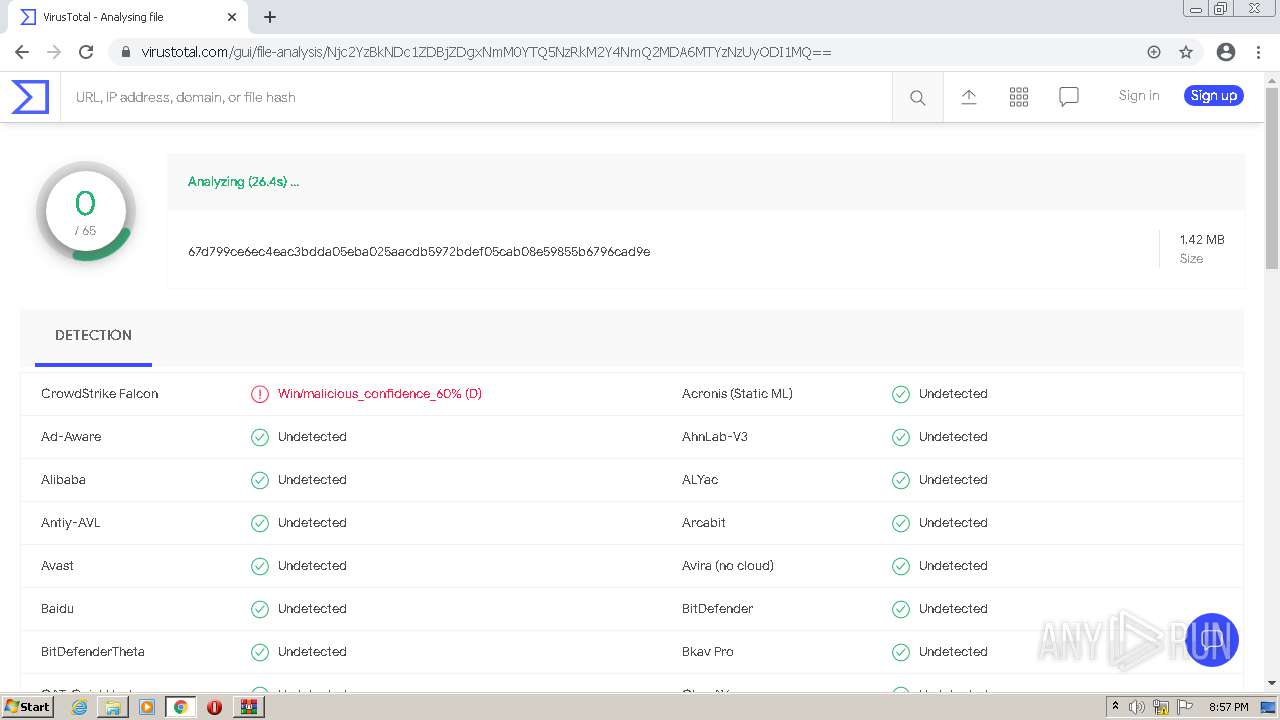Click the install/zoom plus icon in address bar
1280x720 pixels.
pos(1154,52)
